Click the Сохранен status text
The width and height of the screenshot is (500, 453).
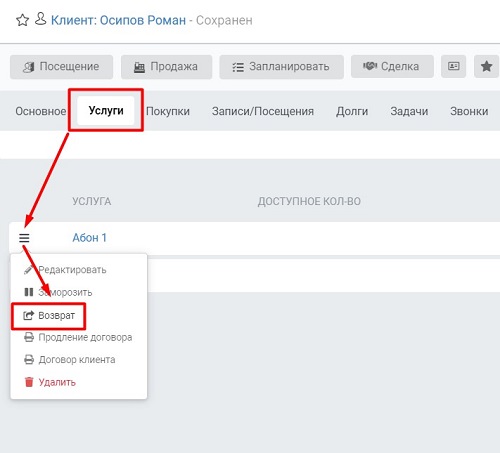(224, 20)
